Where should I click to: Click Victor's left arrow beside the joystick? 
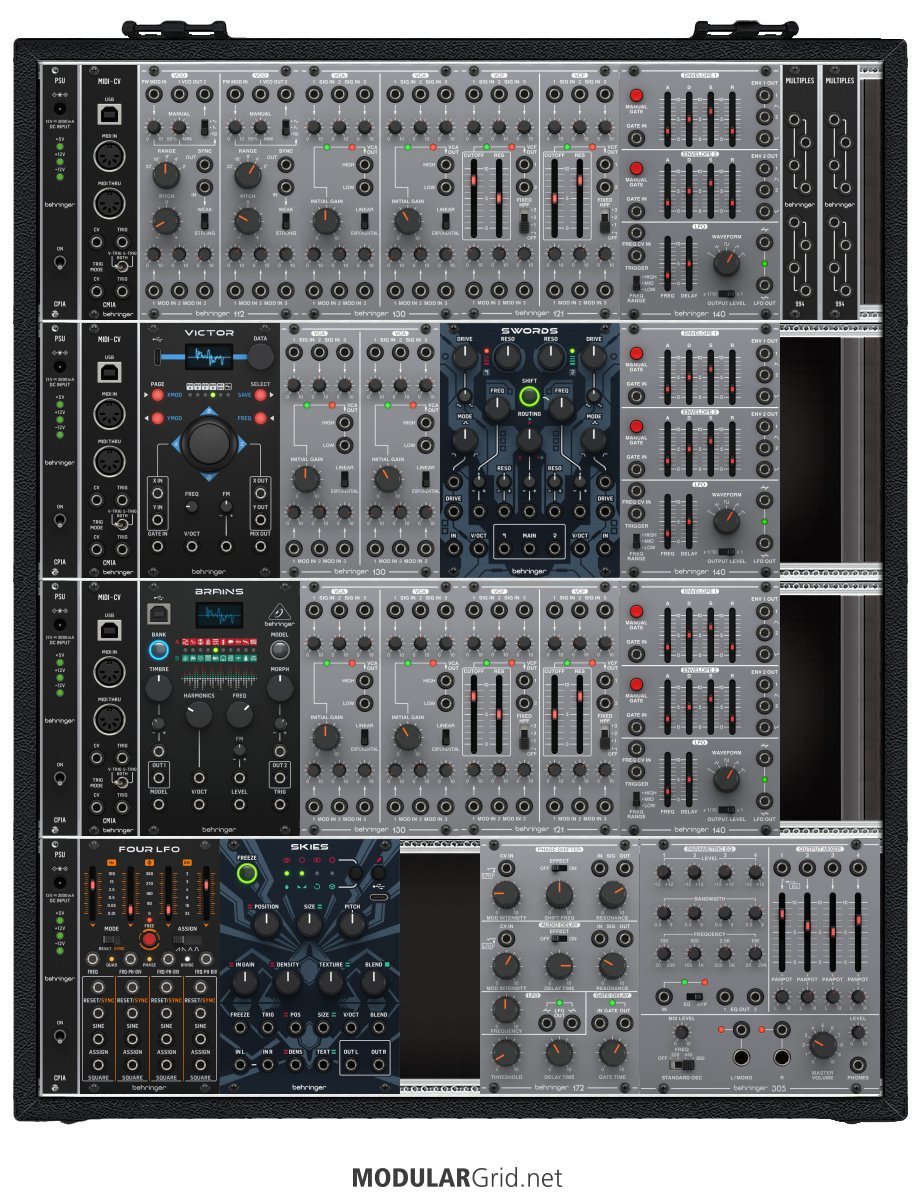pyautogui.click(x=177, y=443)
